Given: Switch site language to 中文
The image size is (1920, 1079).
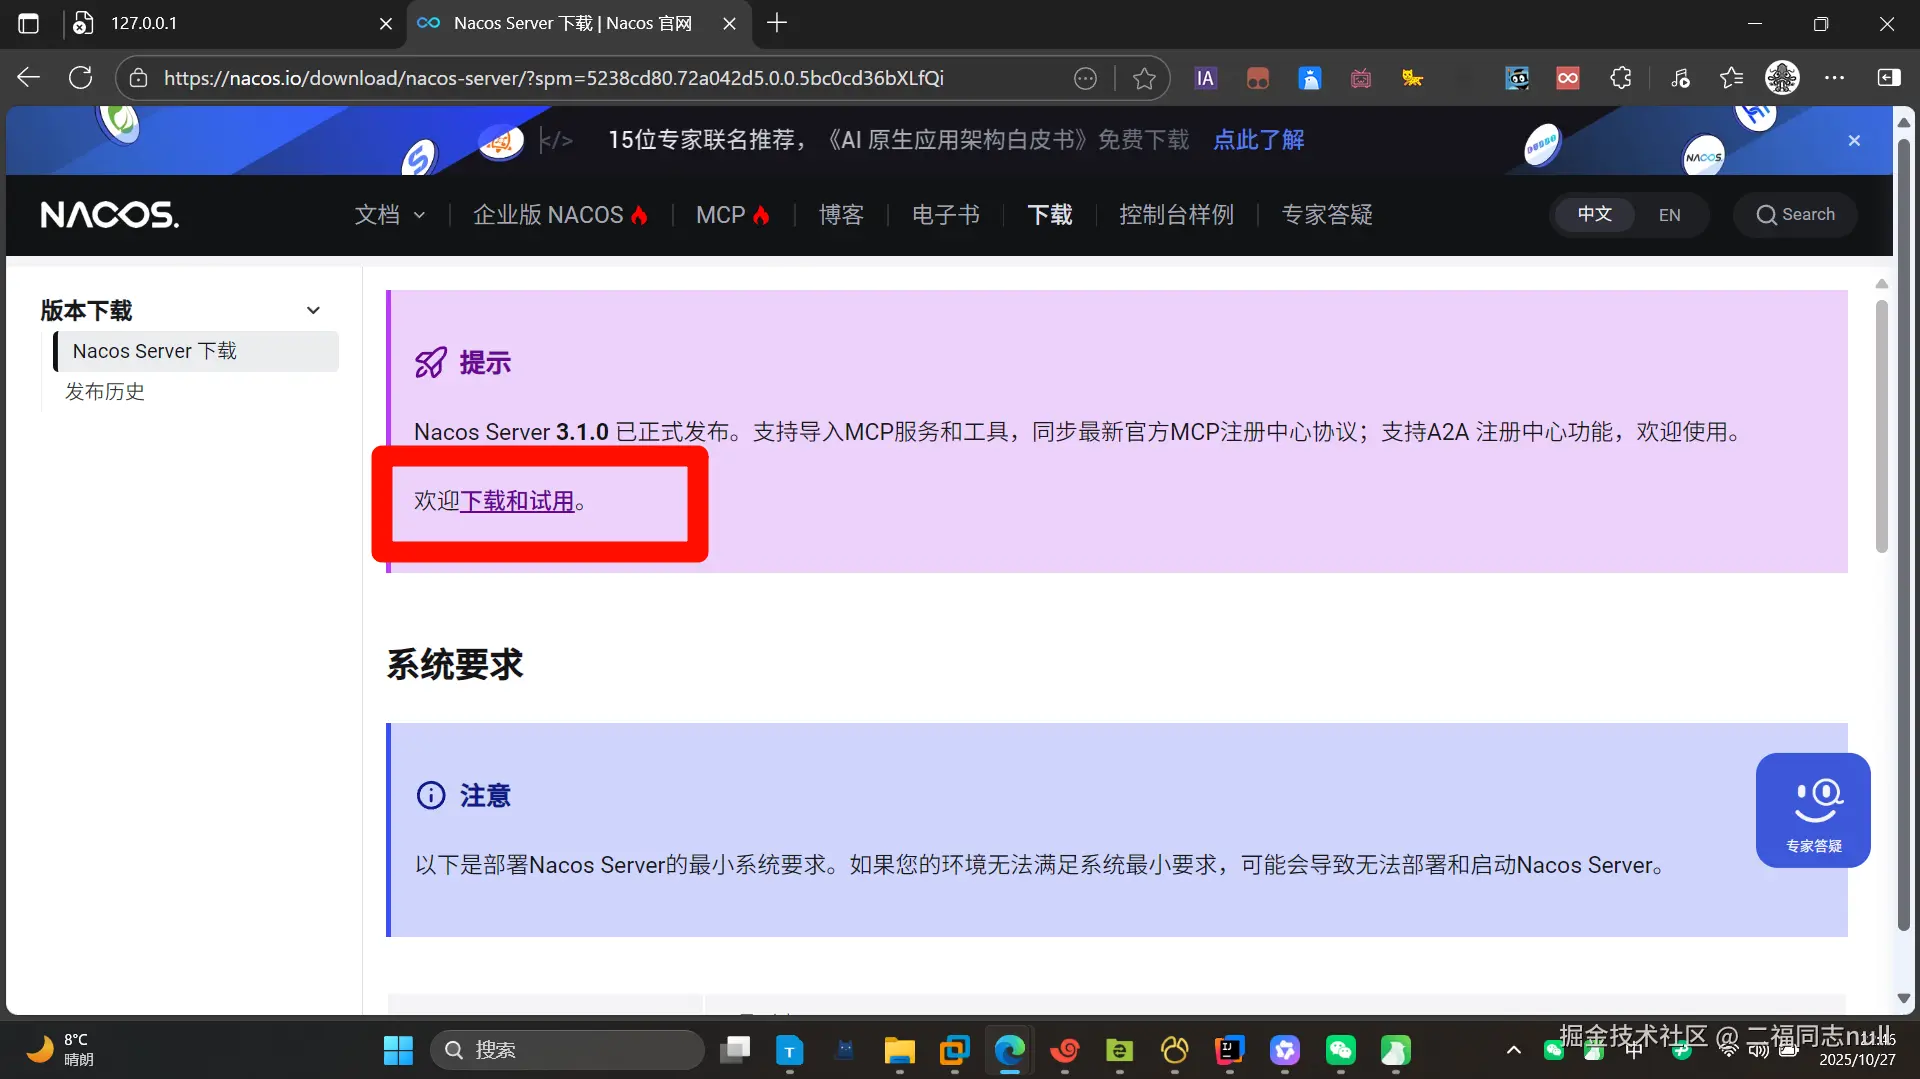Looking at the screenshot, I should click(x=1595, y=214).
